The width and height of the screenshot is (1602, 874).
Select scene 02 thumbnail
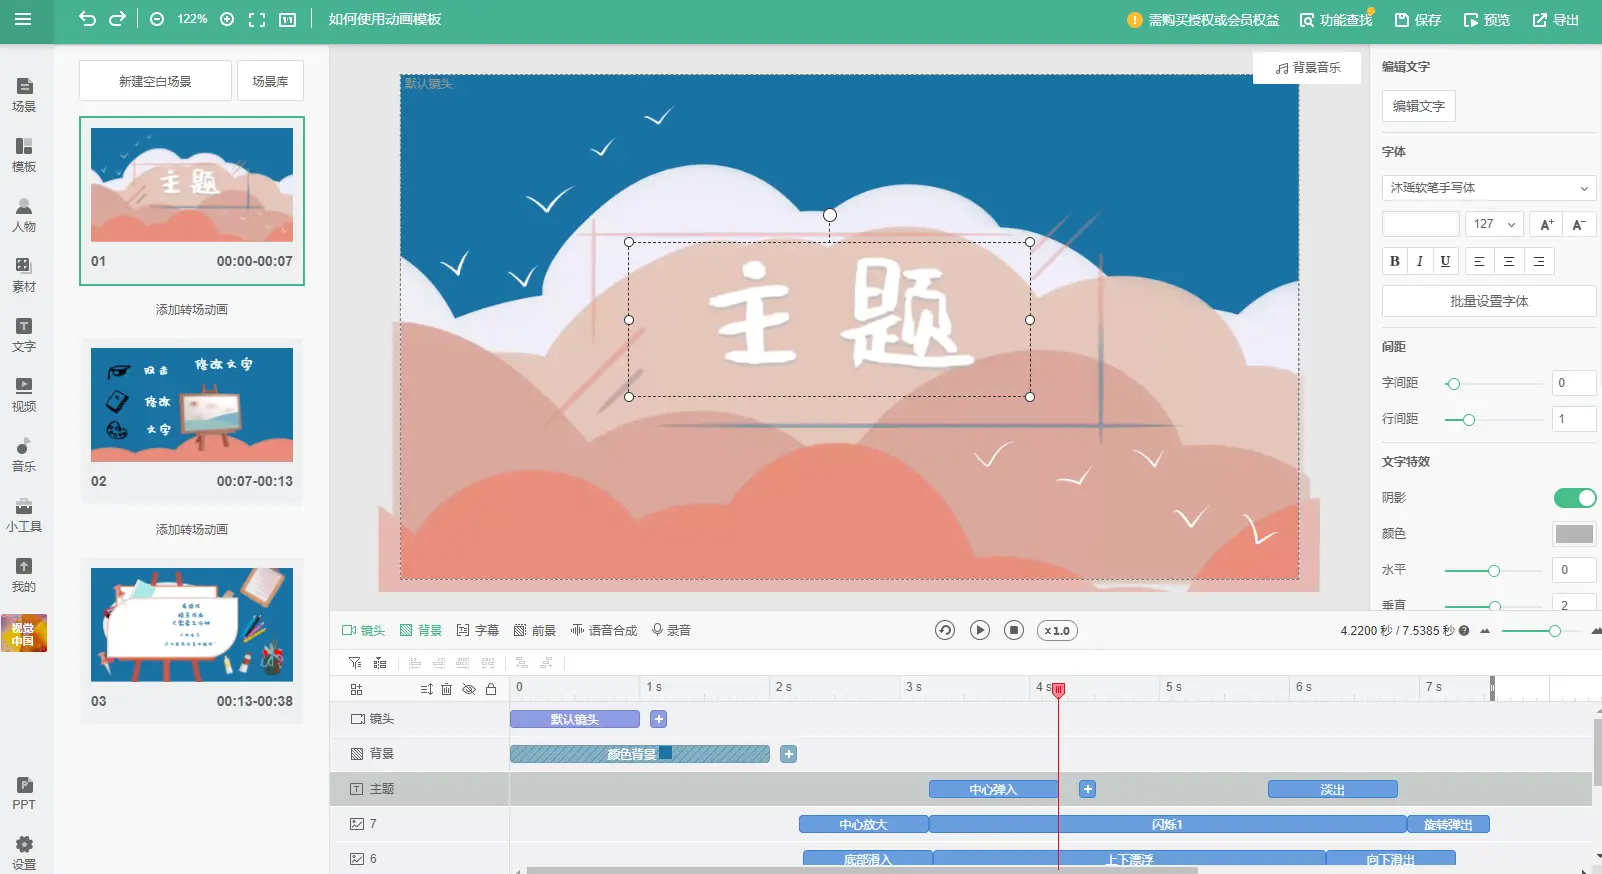click(192, 405)
